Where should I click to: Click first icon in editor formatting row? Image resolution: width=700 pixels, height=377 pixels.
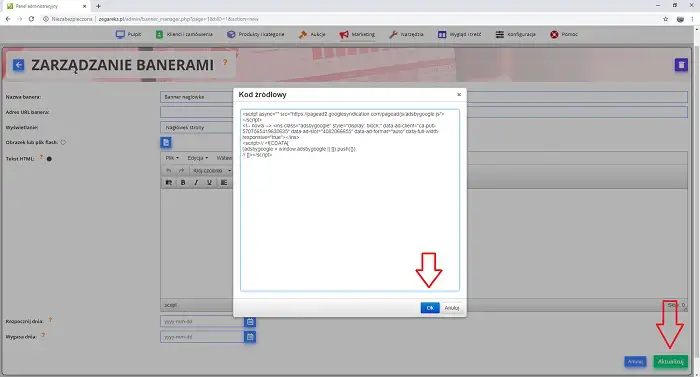(x=169, y=183)
